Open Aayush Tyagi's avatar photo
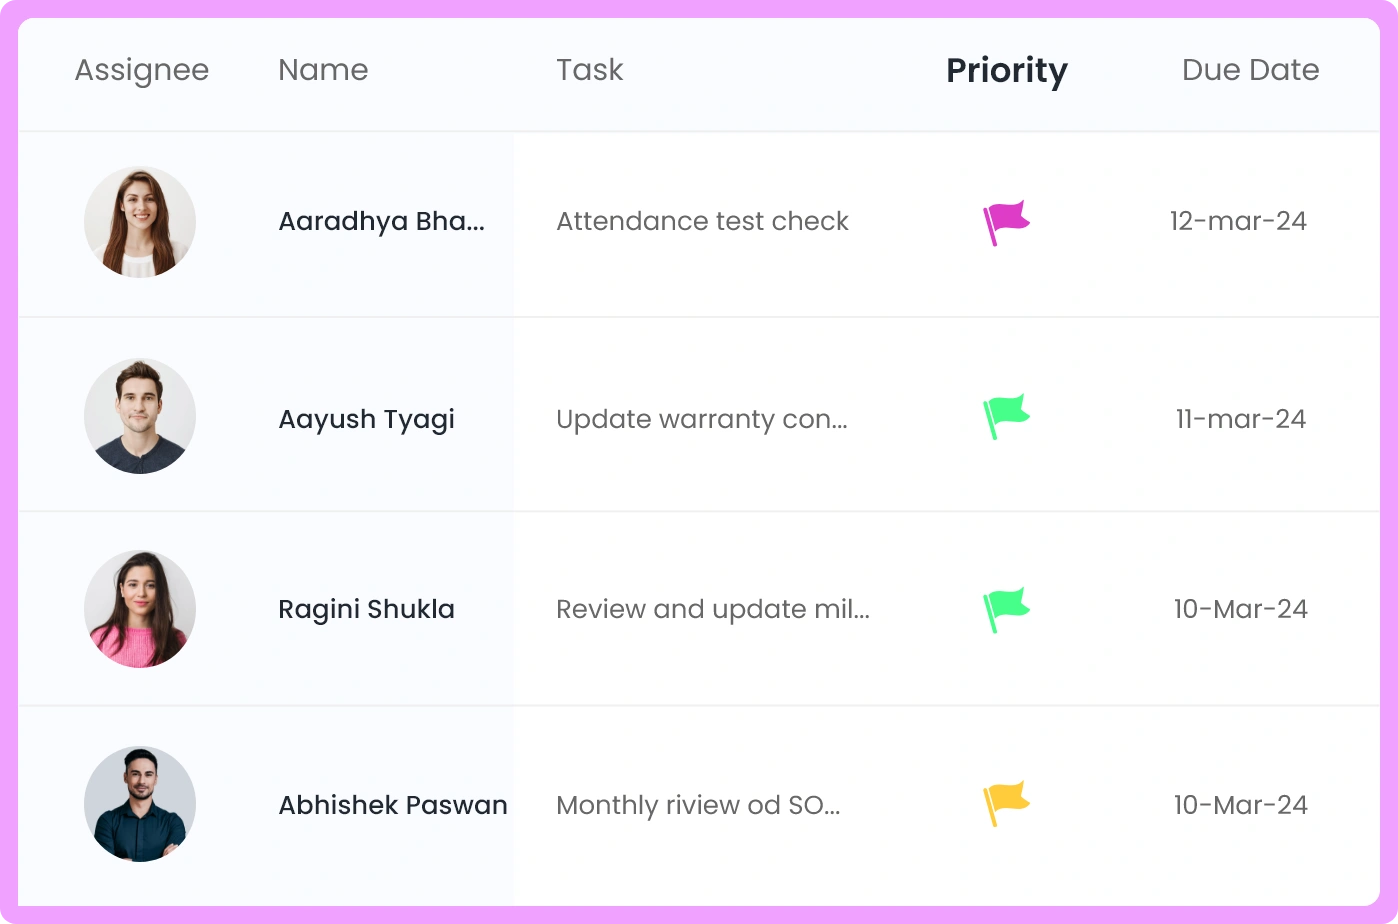 [x=140, y=416]
